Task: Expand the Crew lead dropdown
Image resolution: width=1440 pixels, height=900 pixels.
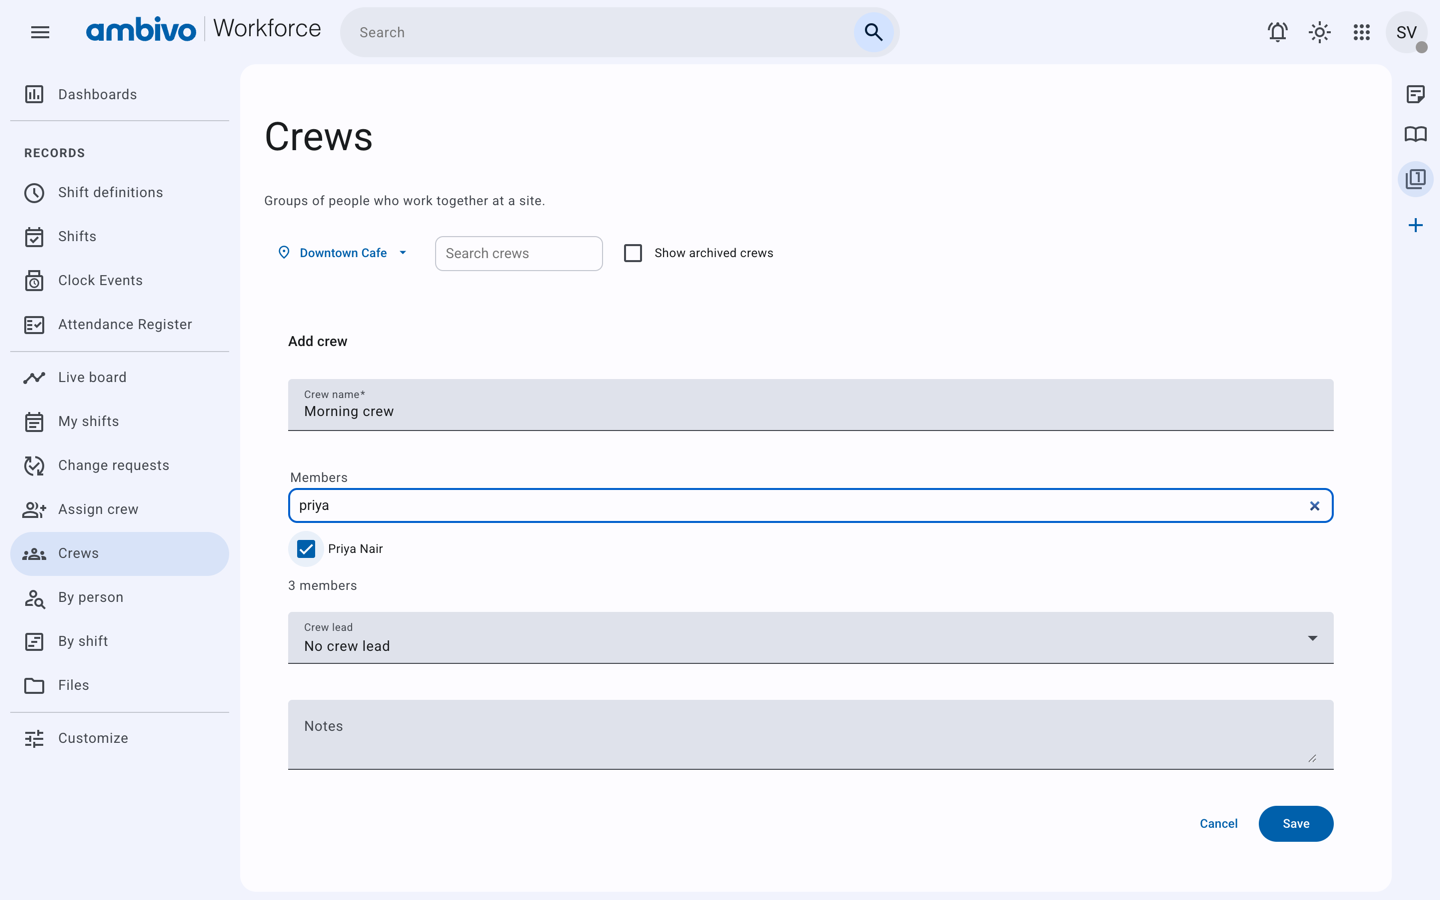Action: coord(811,638)
